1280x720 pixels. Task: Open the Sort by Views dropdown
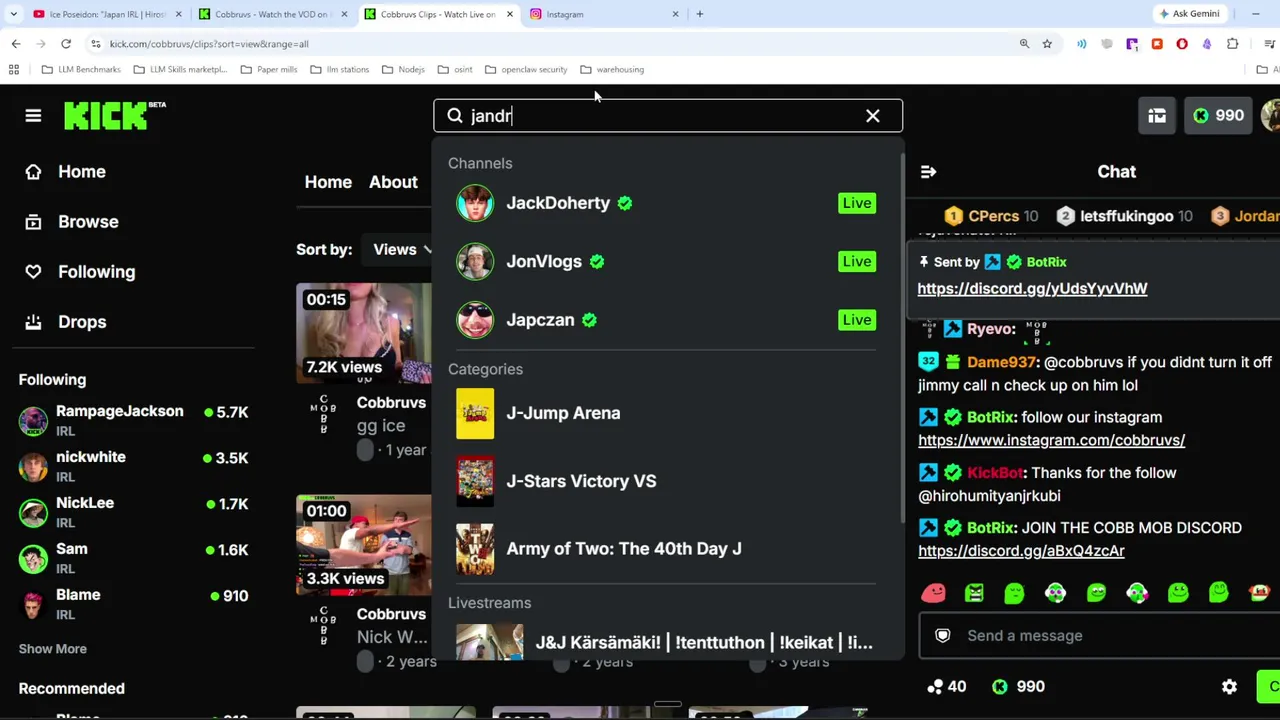(401, 250)
